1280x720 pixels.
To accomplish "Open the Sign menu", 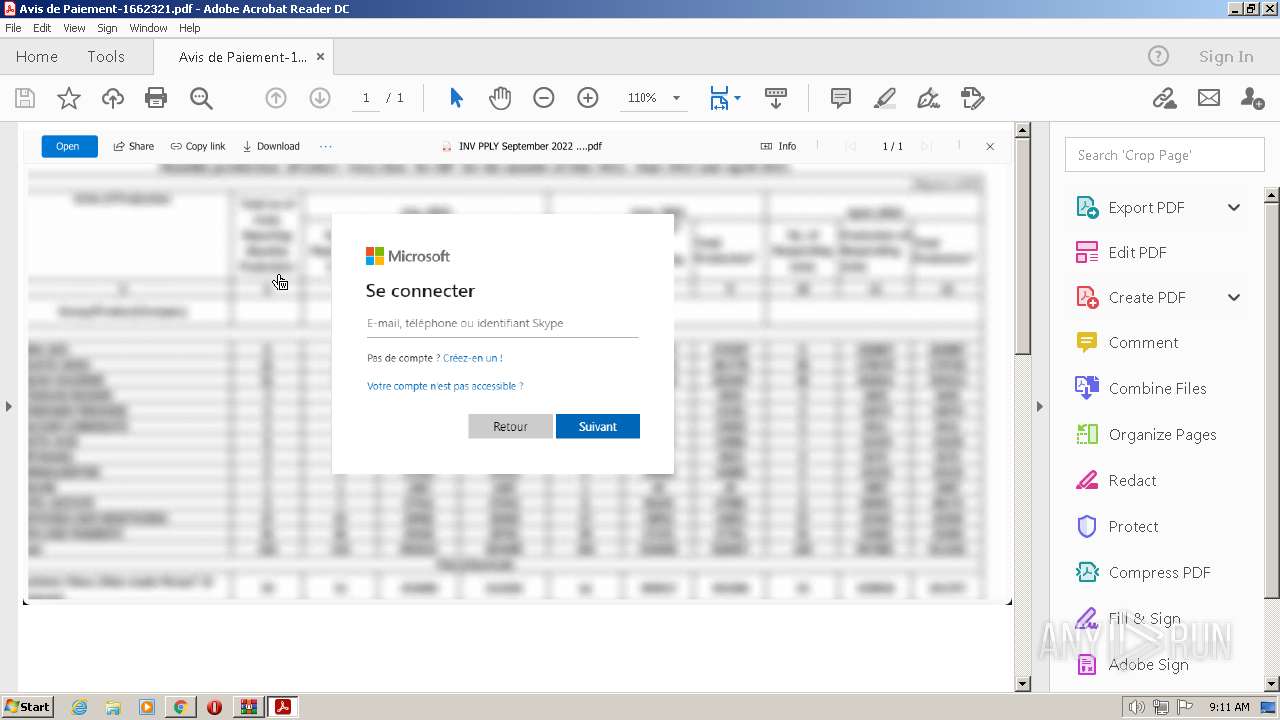I will click(107, 28).
